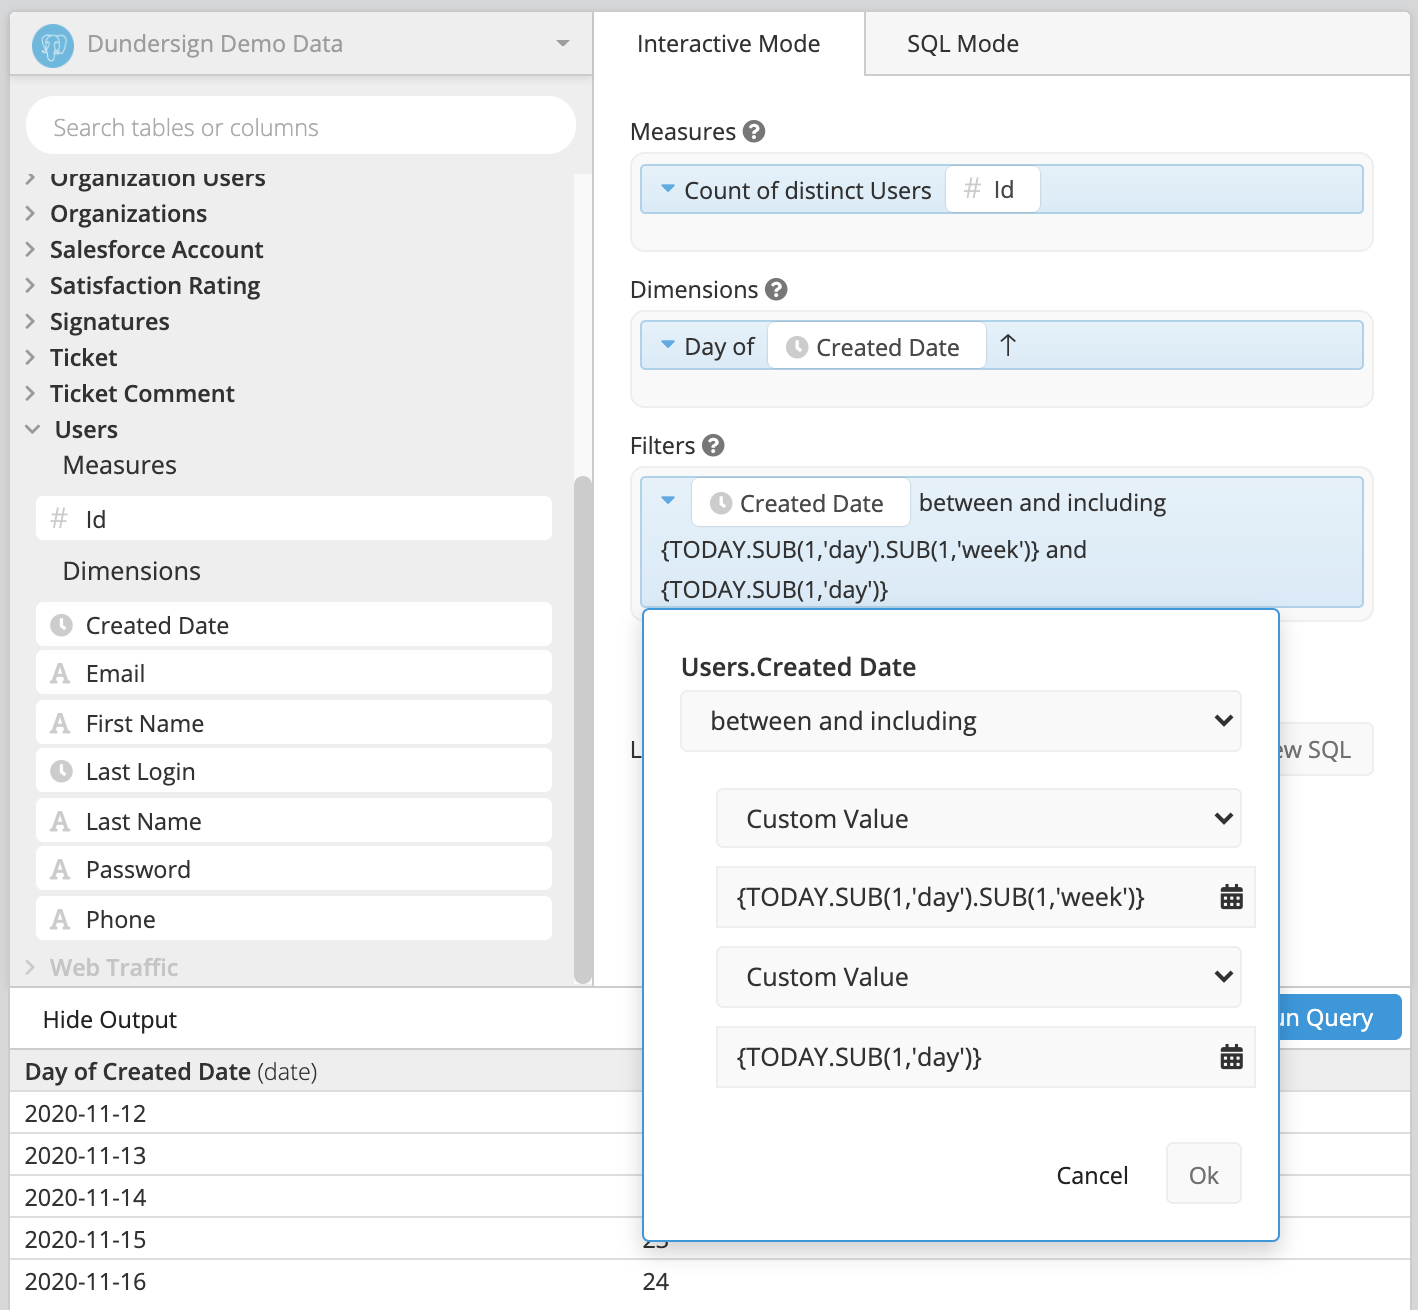Click result row 2020-11-12

coord(86,1113)
